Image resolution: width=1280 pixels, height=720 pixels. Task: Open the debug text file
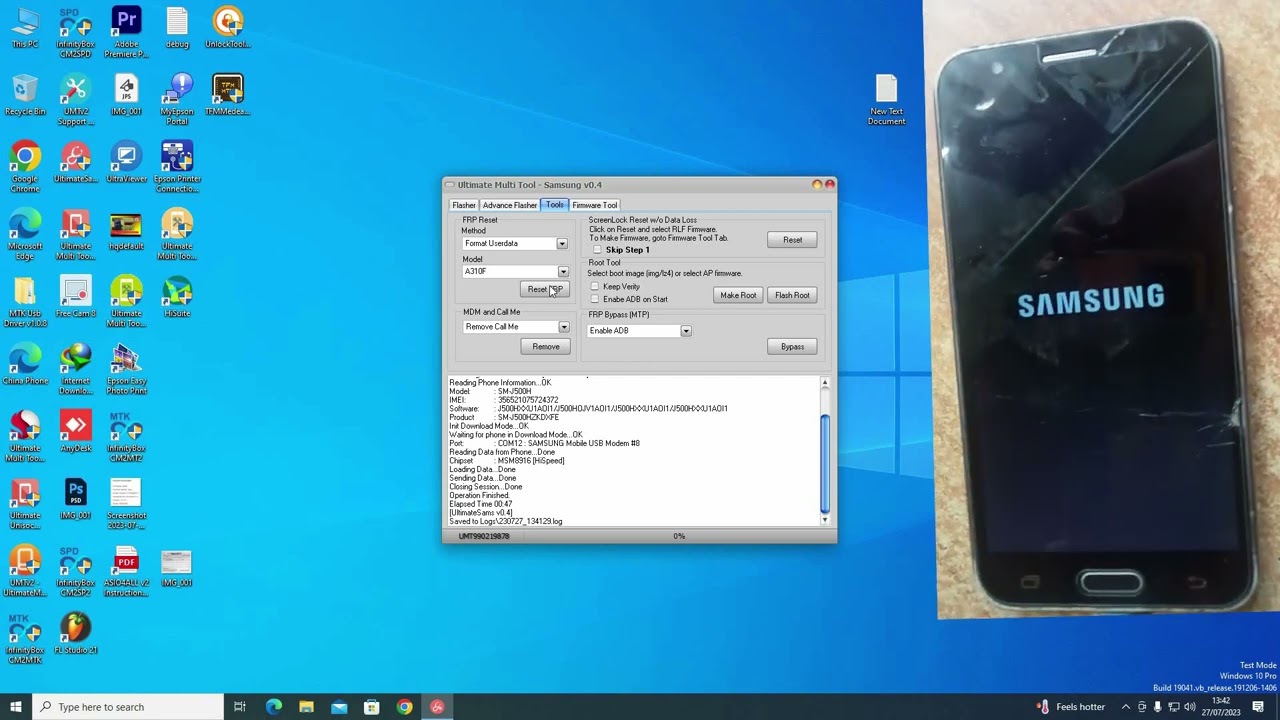click(177, 28)
